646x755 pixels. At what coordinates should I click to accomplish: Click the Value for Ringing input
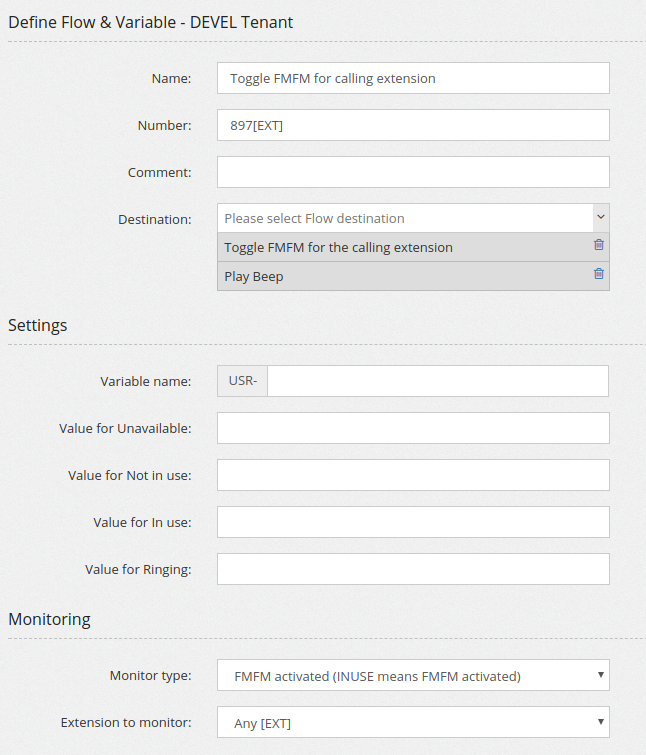tap(413, 569)
